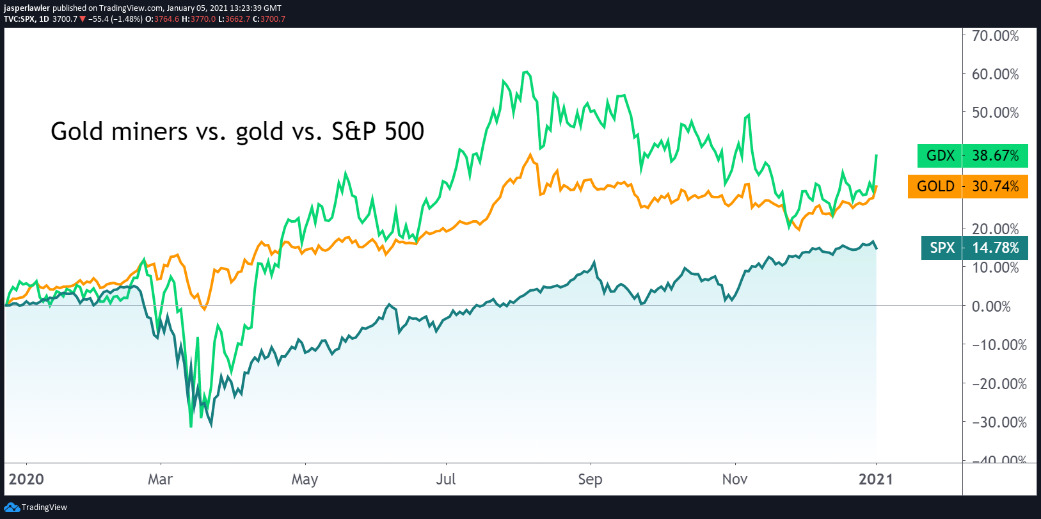The image size is (1041, 519).
Task: Click the 0.00% level on the price scale
Action: tap(996, 306)
